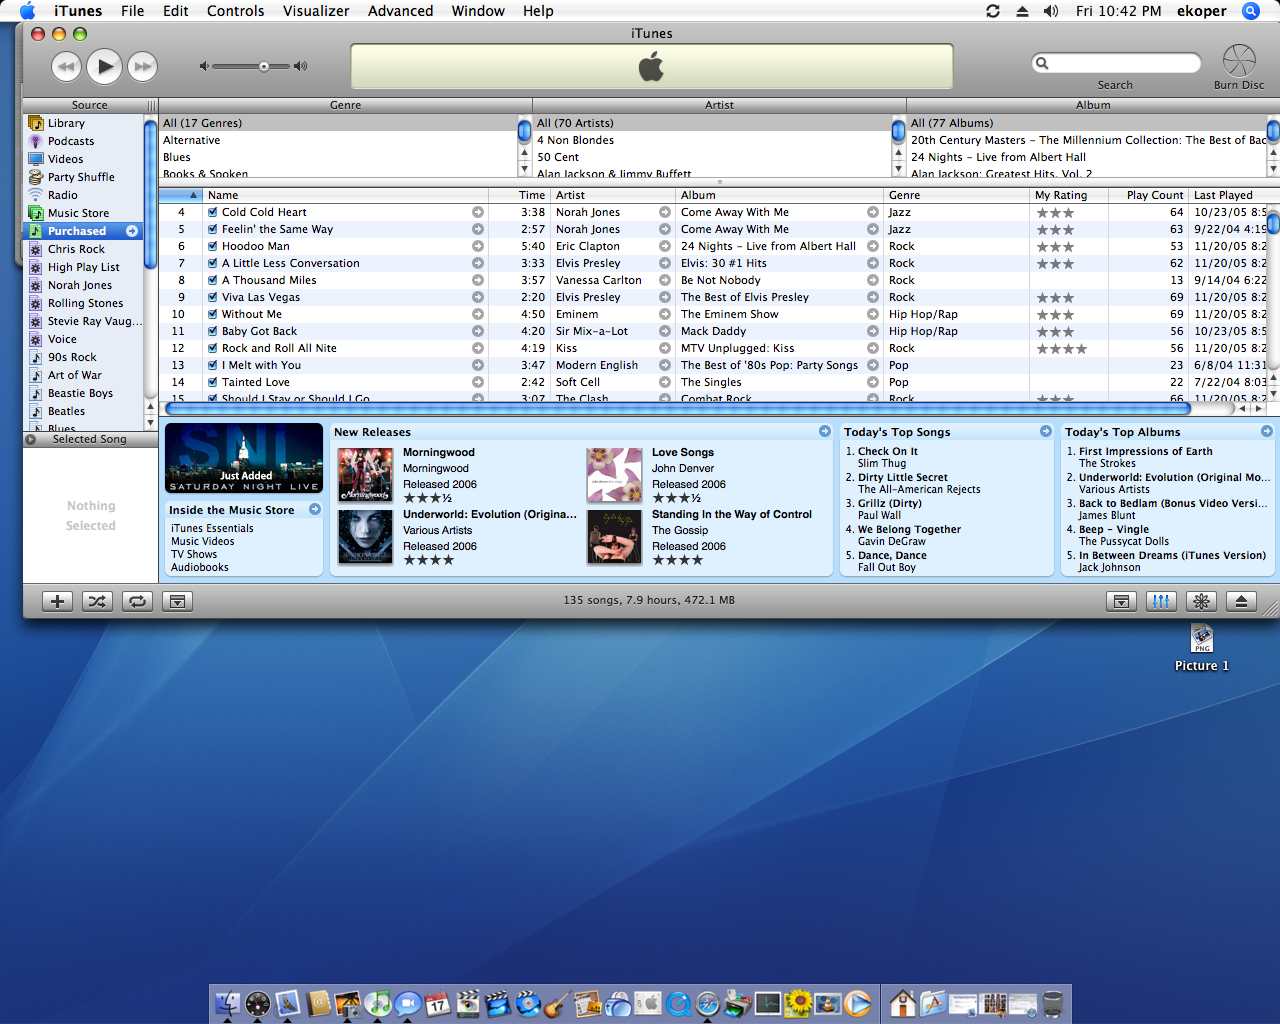Open Check On It in Top Songs
The height and width of the screenshot is (1024, 1280).
click(x=888, y=451)
